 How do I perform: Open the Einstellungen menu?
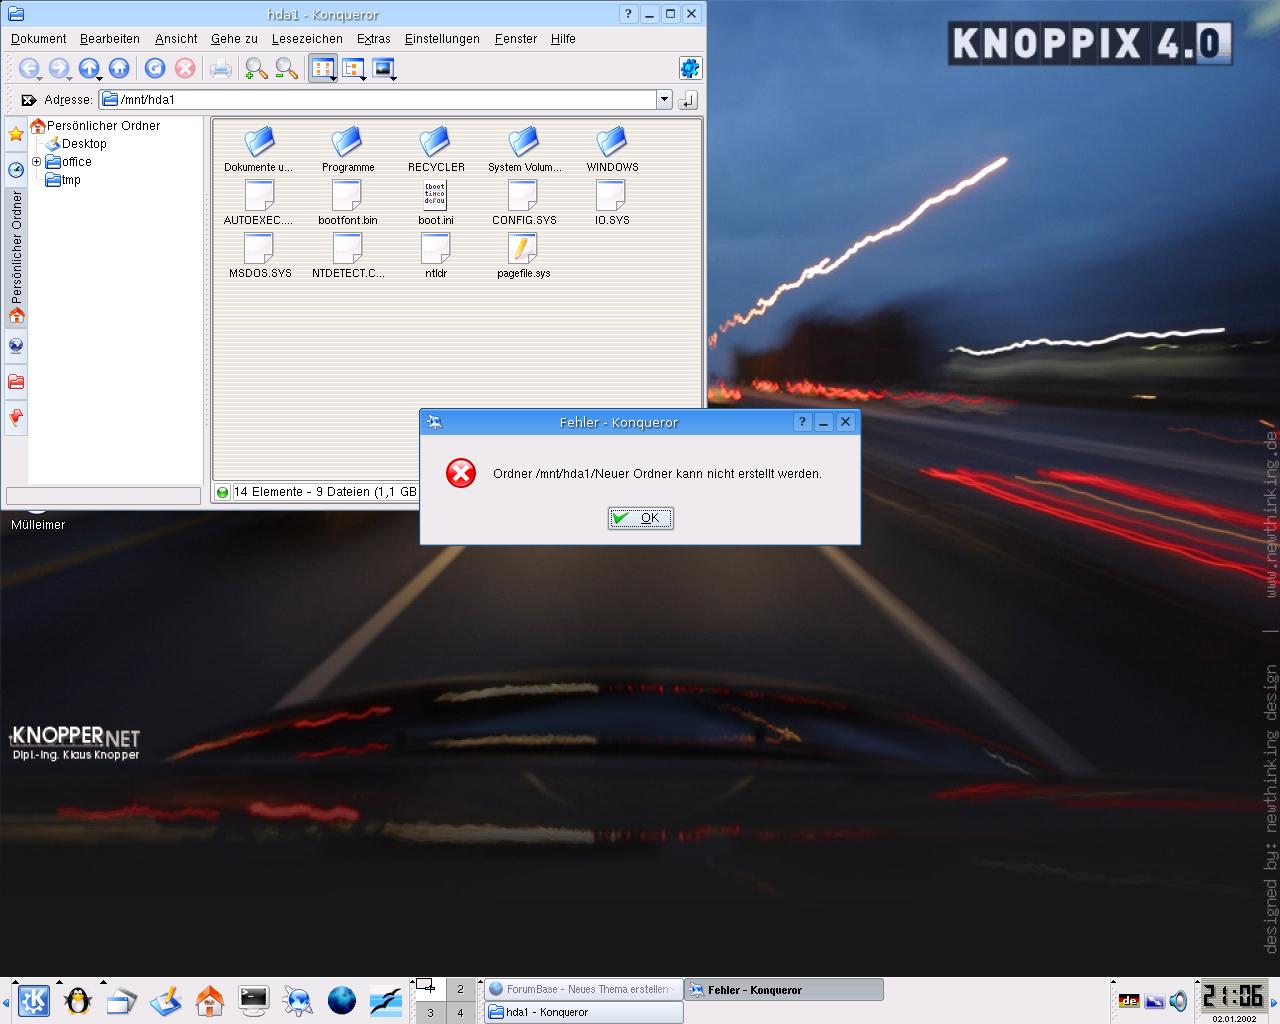(x=442, y=39)
